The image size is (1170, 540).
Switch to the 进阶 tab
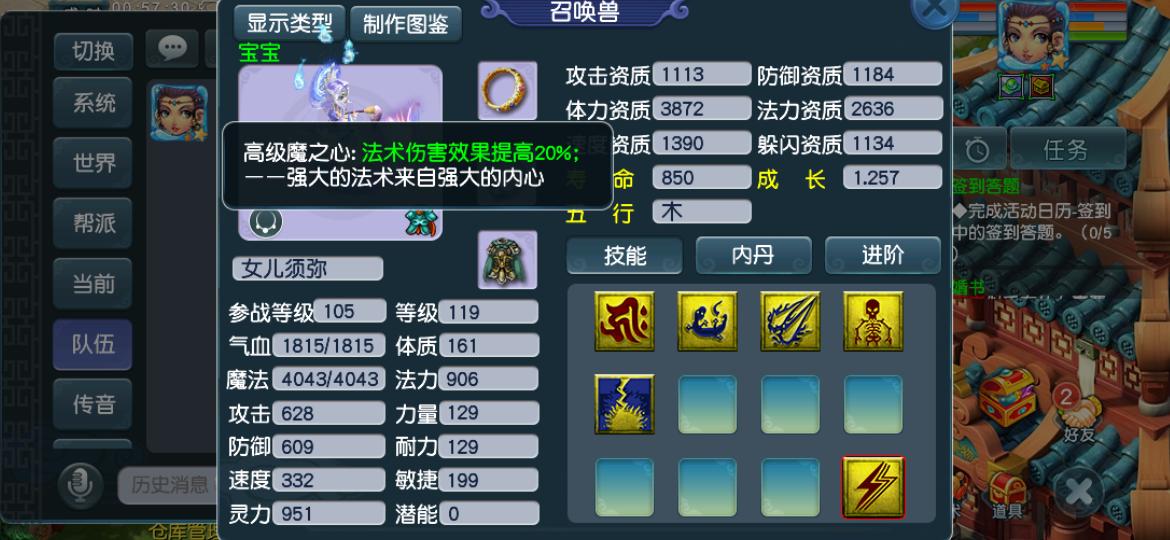pyautogui.click(x=883, y=255)
